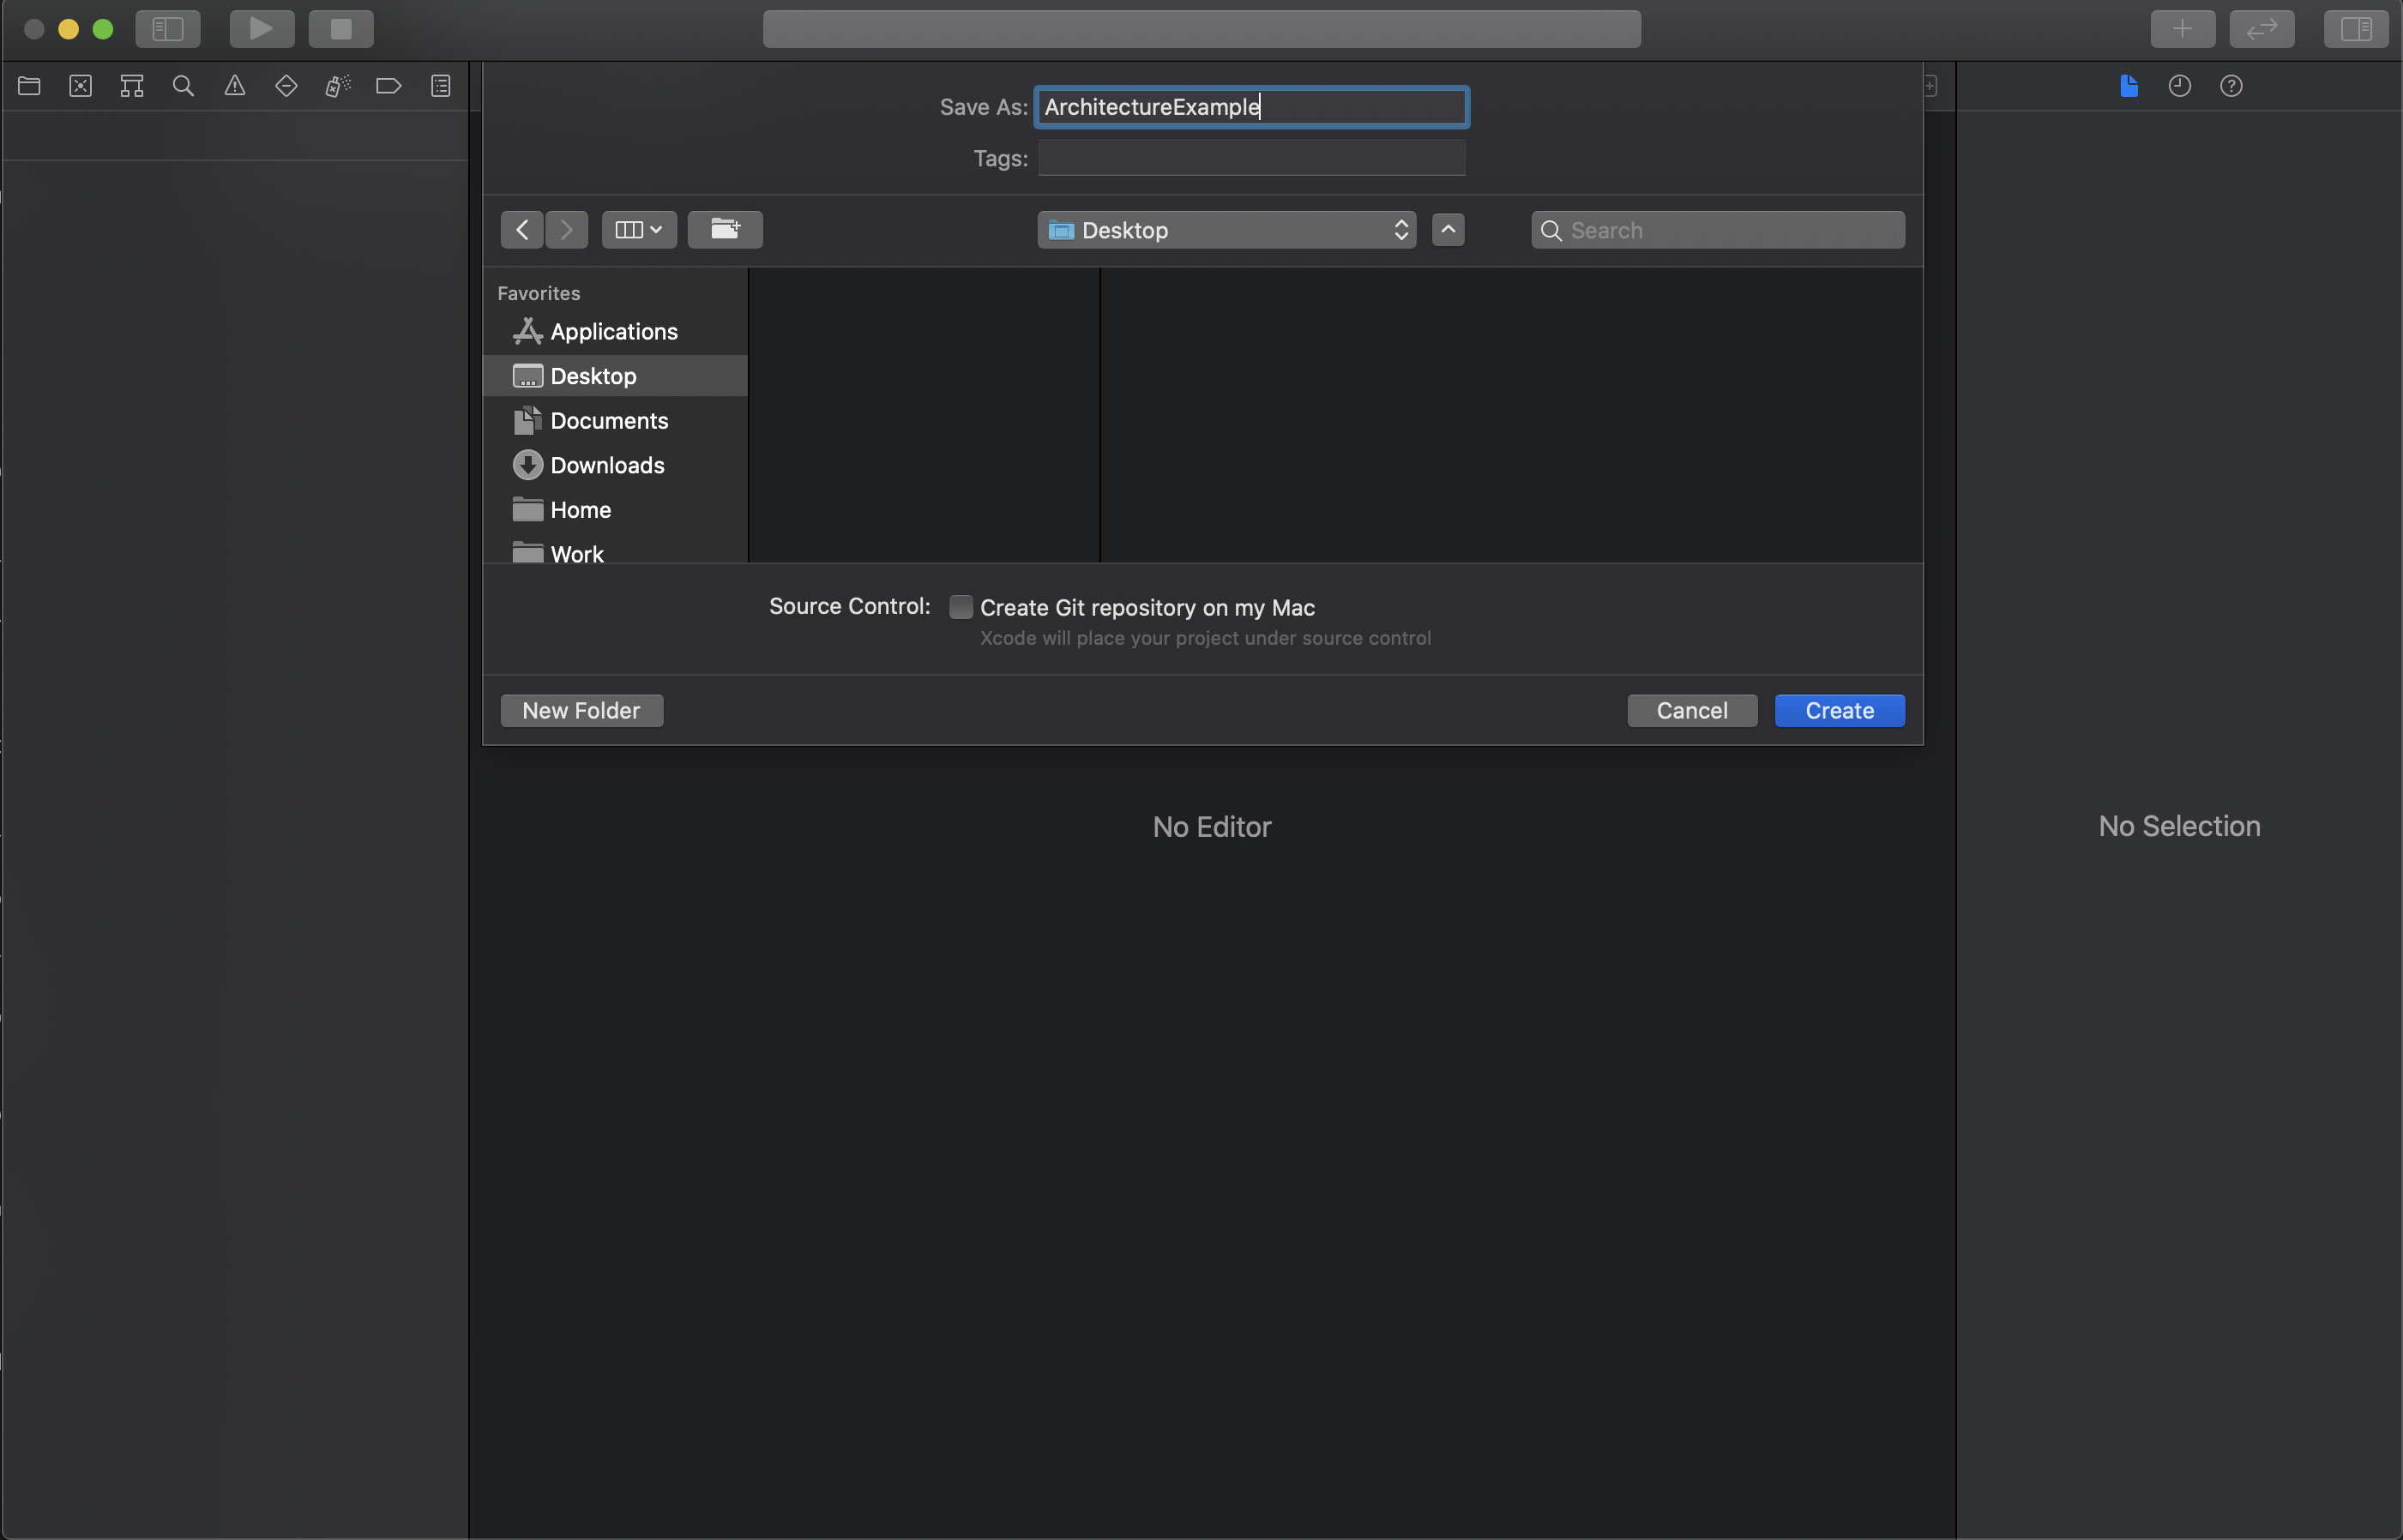The image size is (2403, 1540).
Task: Select Documents in Favorites sidebar
Action: coord(609,421)
